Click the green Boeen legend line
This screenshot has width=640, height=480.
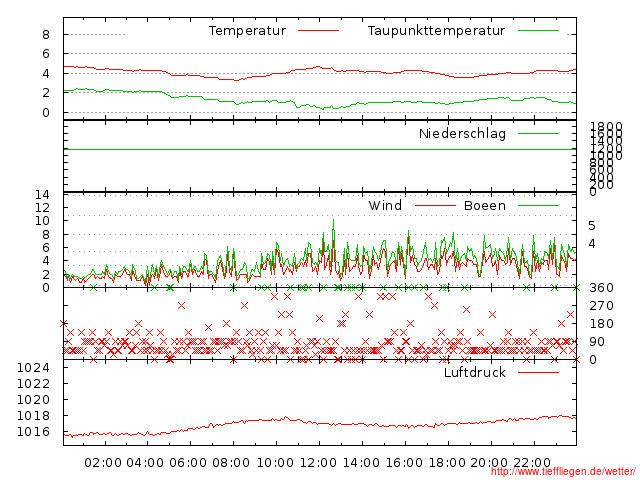[x=538, y=205]
